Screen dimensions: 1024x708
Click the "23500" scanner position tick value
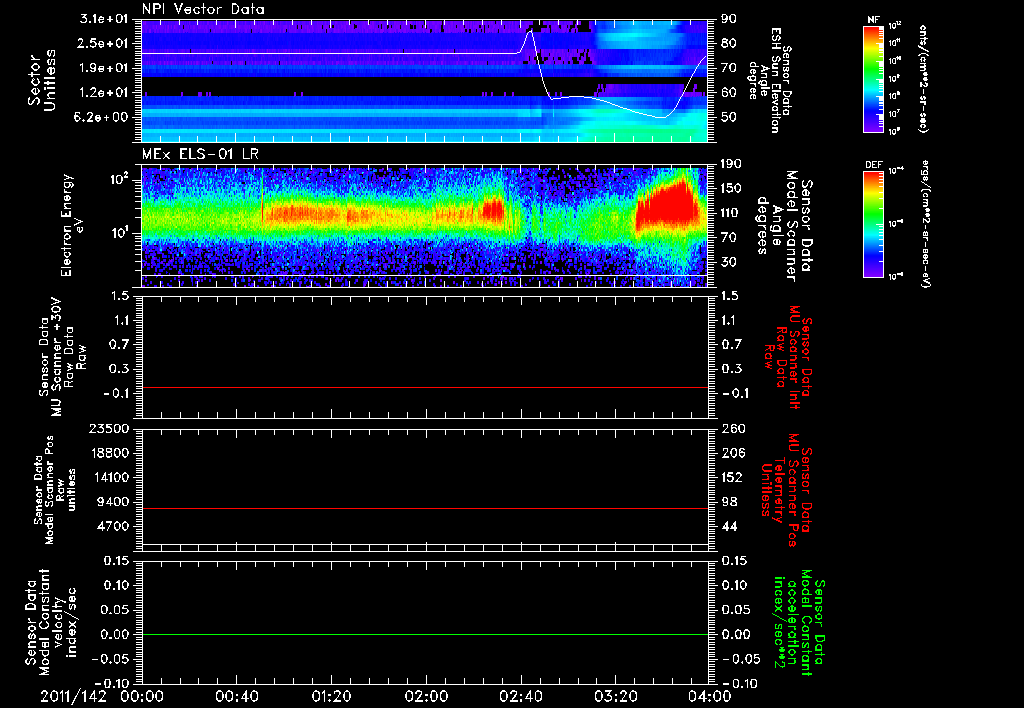pos(109,428)
